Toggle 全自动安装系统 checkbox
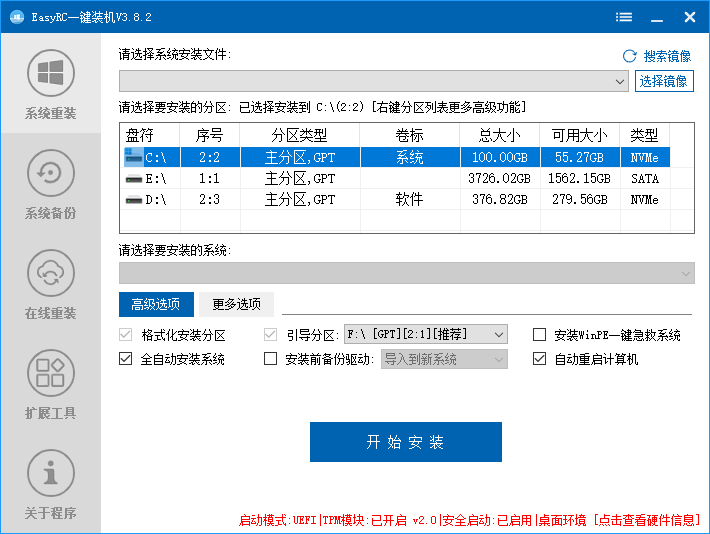This screenshot has height=534, width=710. [x=125, y=359]
